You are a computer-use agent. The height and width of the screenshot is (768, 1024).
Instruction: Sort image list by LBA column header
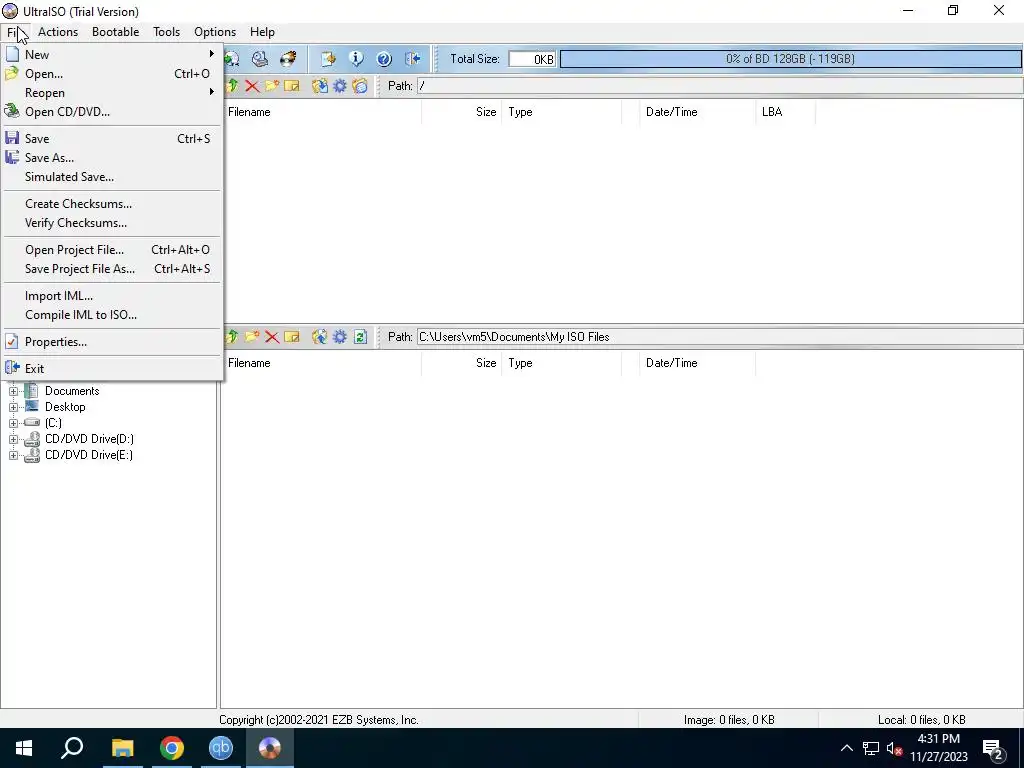pos(786,112)
